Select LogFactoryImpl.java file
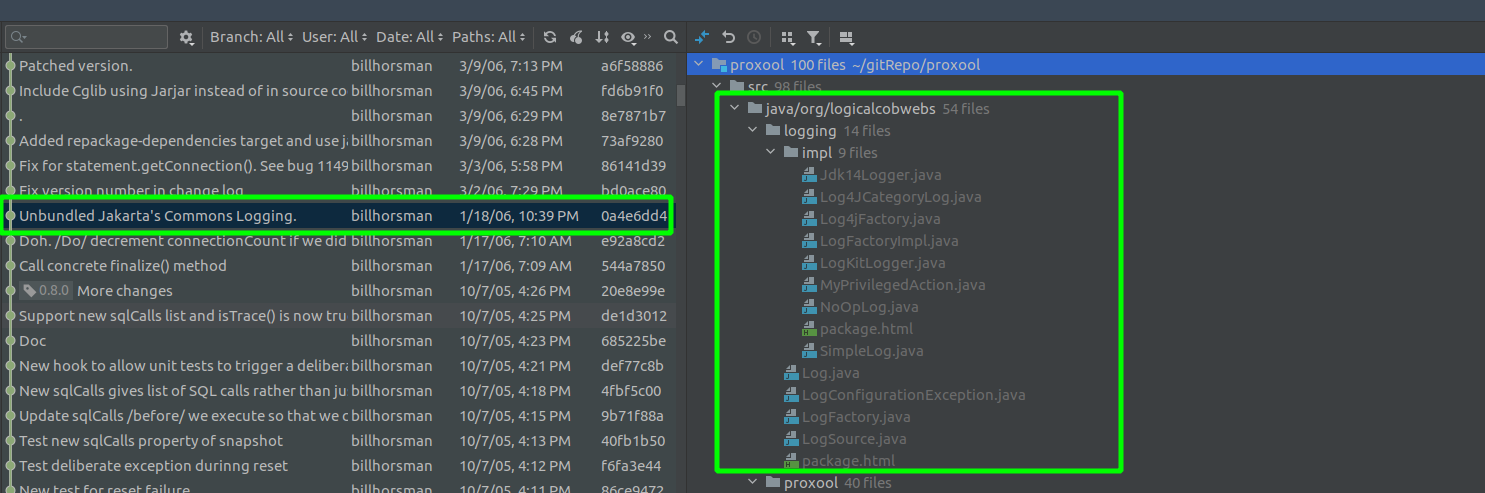 (889, 241)
